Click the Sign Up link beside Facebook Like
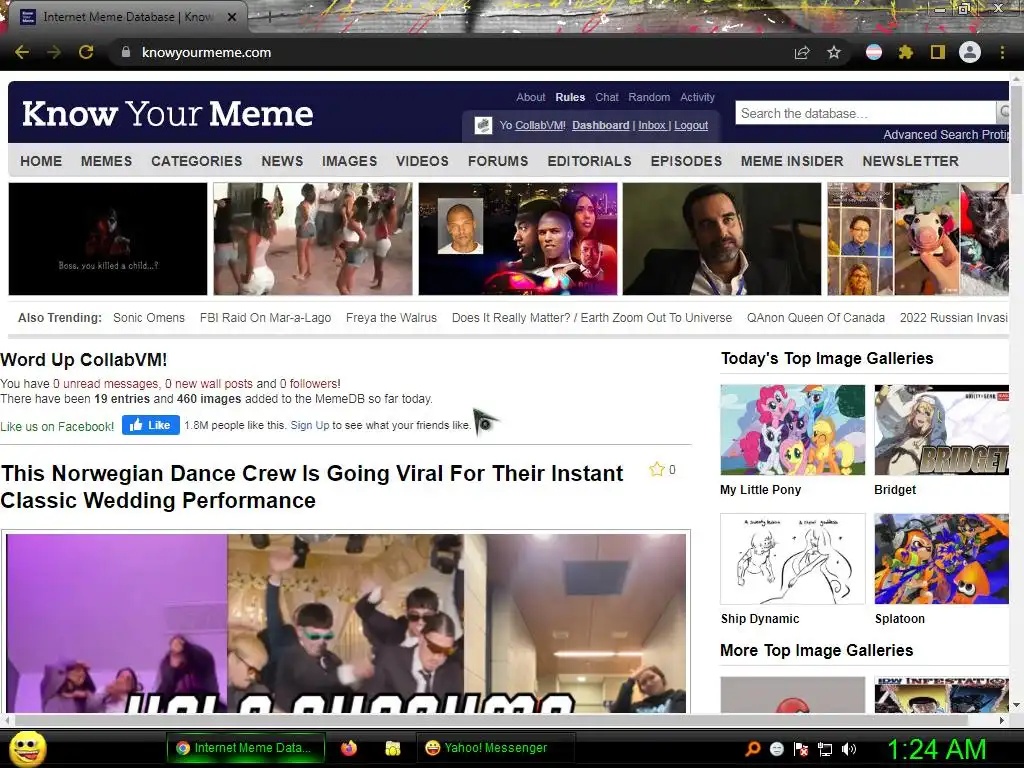Viewport: 1024px width, 768px height. point(310,425)
